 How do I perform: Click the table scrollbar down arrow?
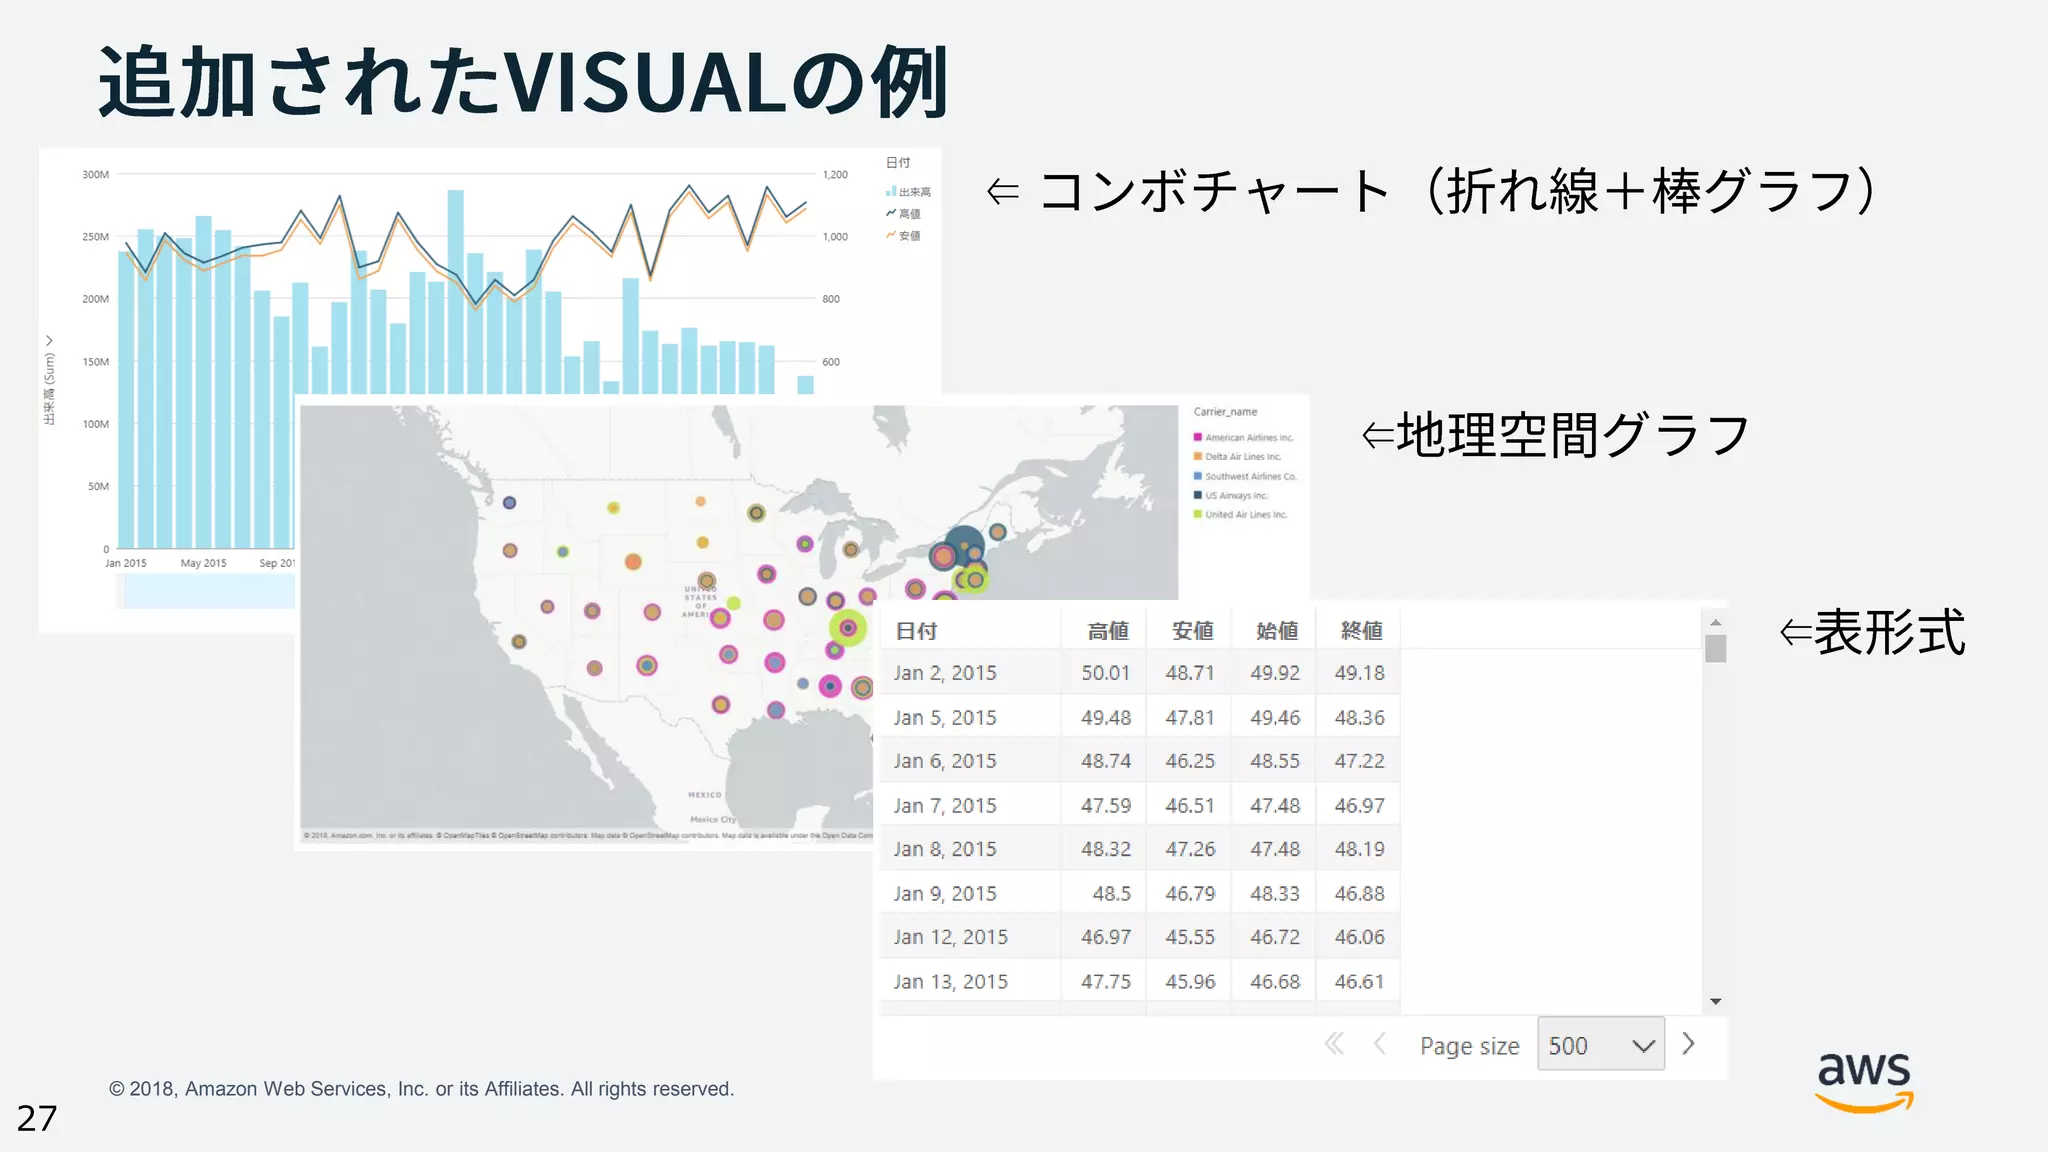click(1716, 1001)
